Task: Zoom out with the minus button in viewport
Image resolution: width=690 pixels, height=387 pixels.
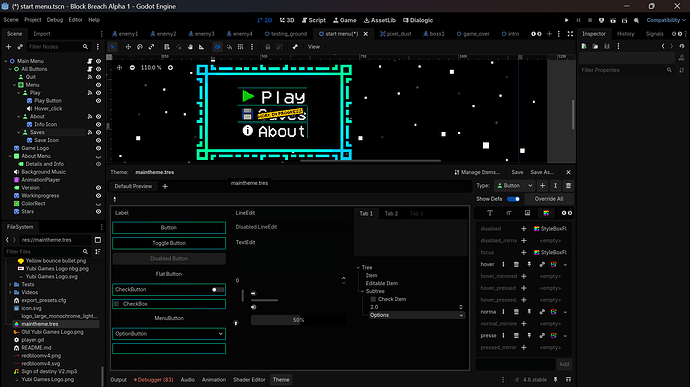Action: pos(132,68)
